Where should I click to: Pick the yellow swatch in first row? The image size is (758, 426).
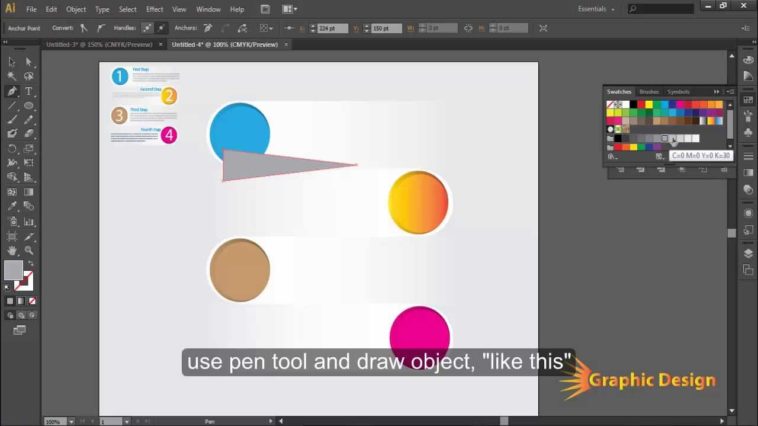tap(649, 104)
